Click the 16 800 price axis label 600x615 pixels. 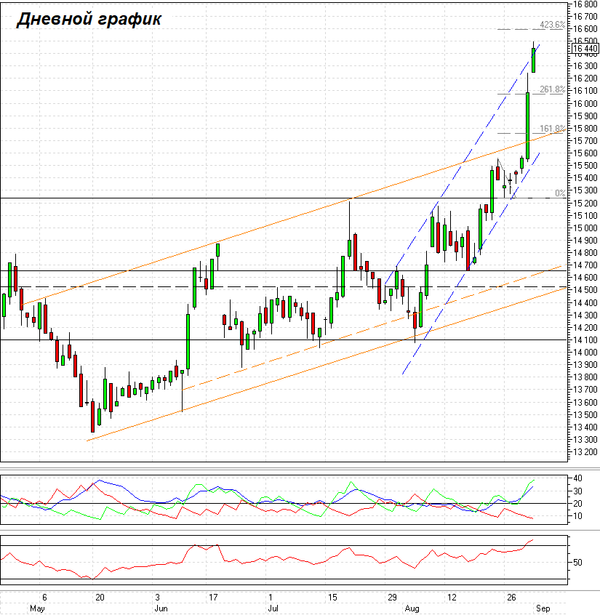(585, 4)
